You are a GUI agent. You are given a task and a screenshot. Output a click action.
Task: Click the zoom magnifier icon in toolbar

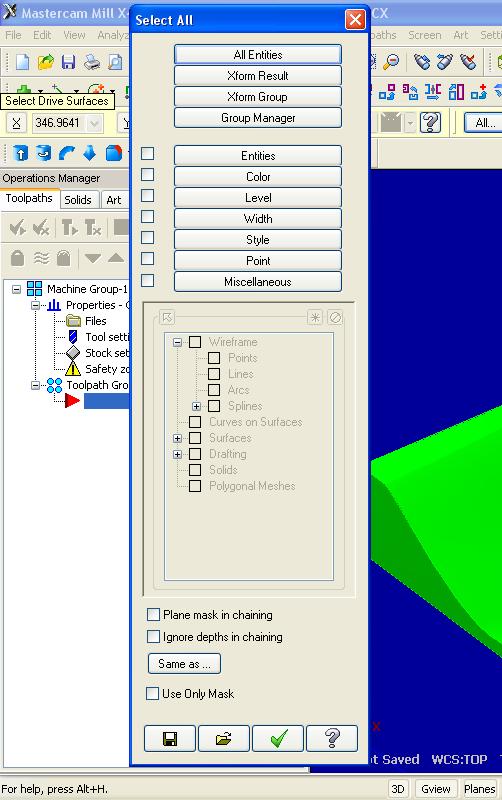tap(391, 62)
